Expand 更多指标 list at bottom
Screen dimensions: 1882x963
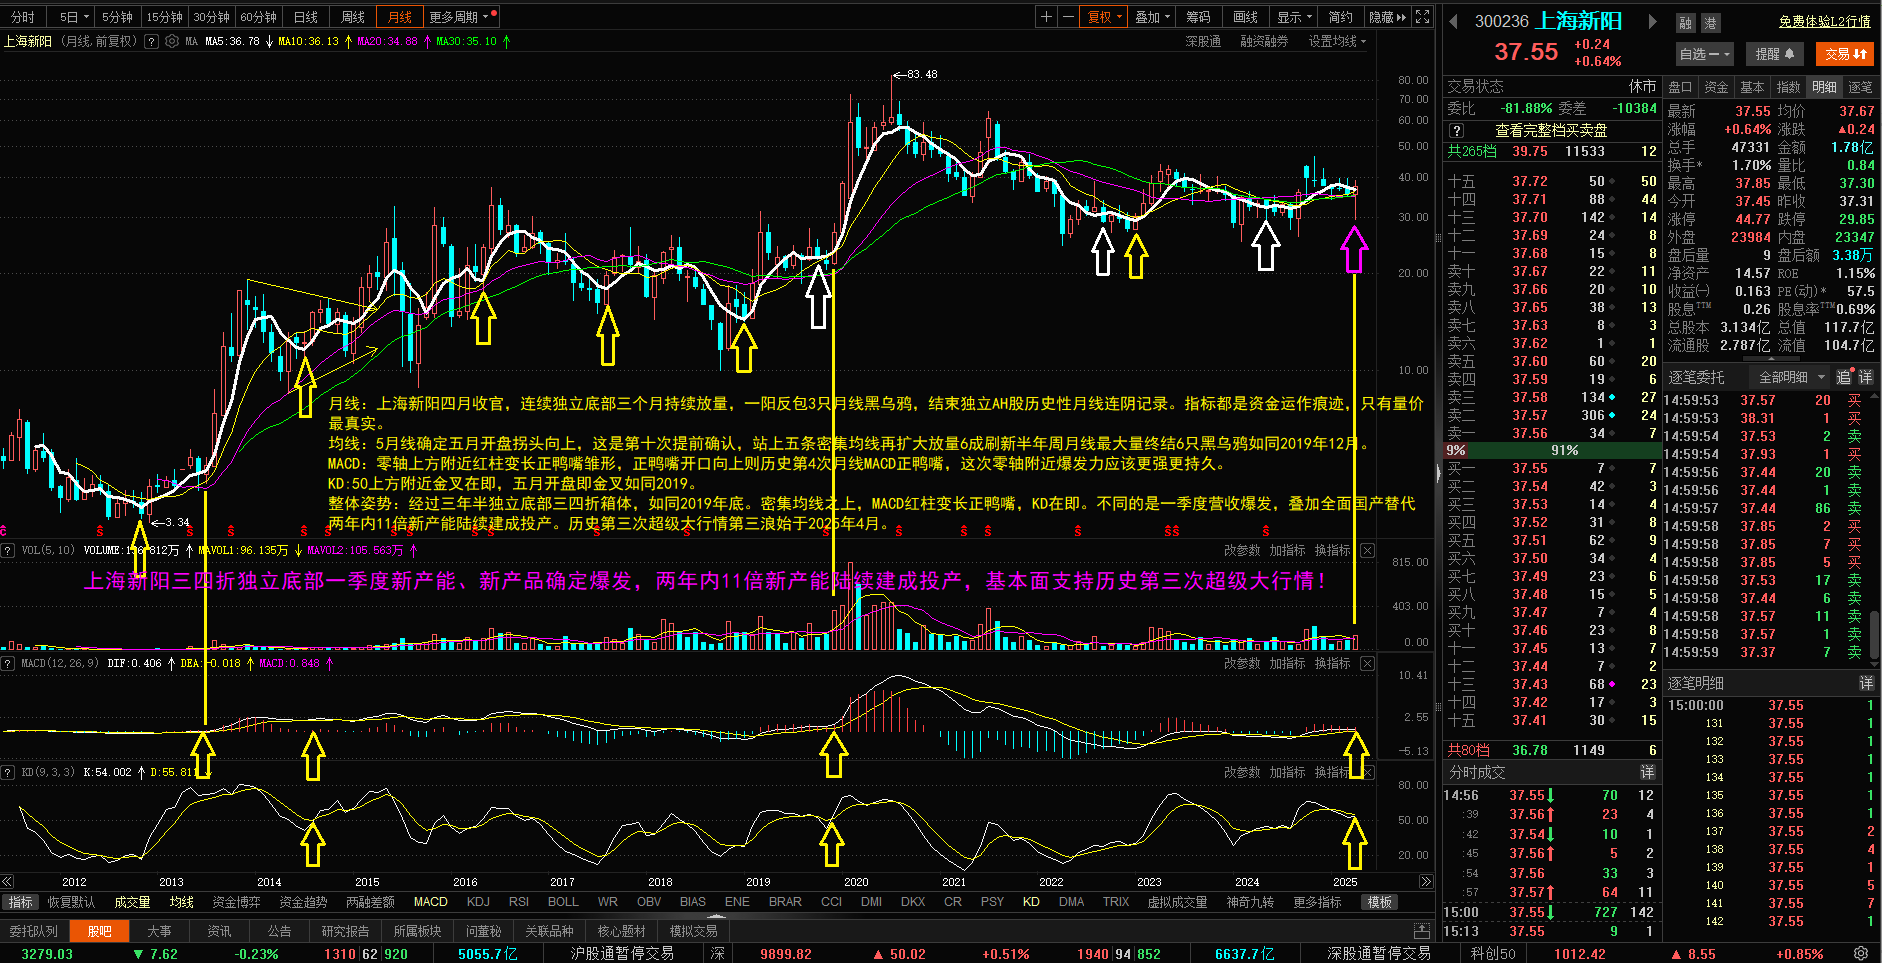[1317, 902]
